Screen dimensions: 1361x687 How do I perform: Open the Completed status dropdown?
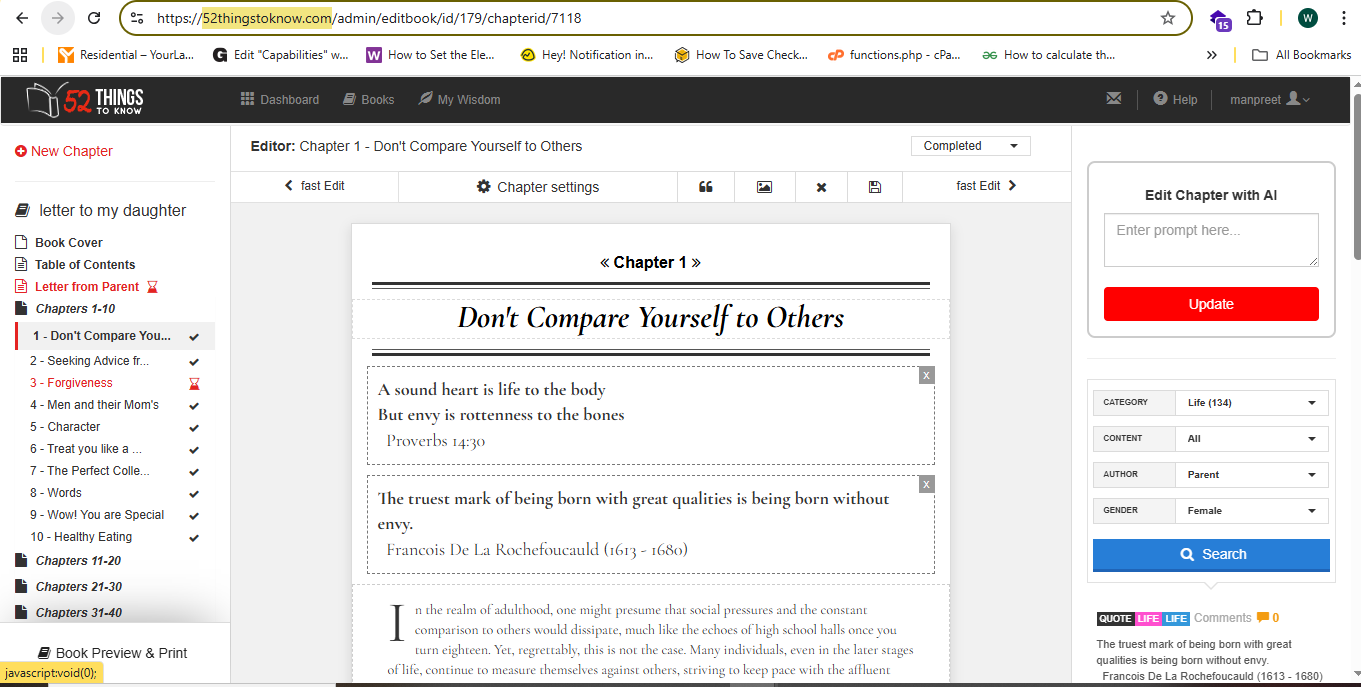pos(970,146)
